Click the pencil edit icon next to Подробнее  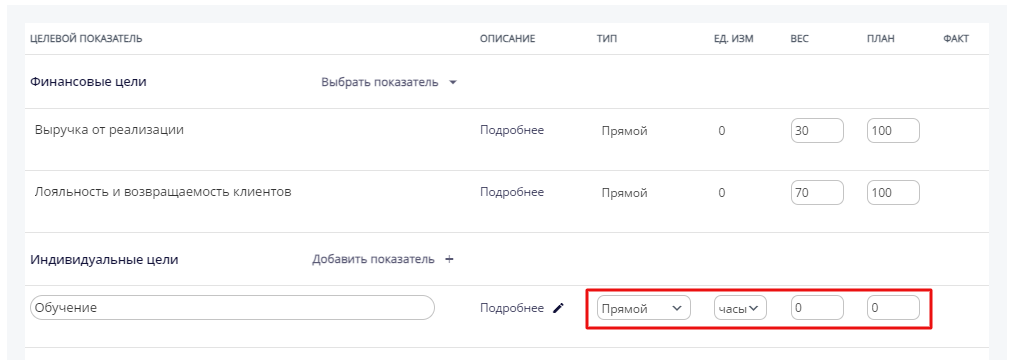[x=559, y=308]
